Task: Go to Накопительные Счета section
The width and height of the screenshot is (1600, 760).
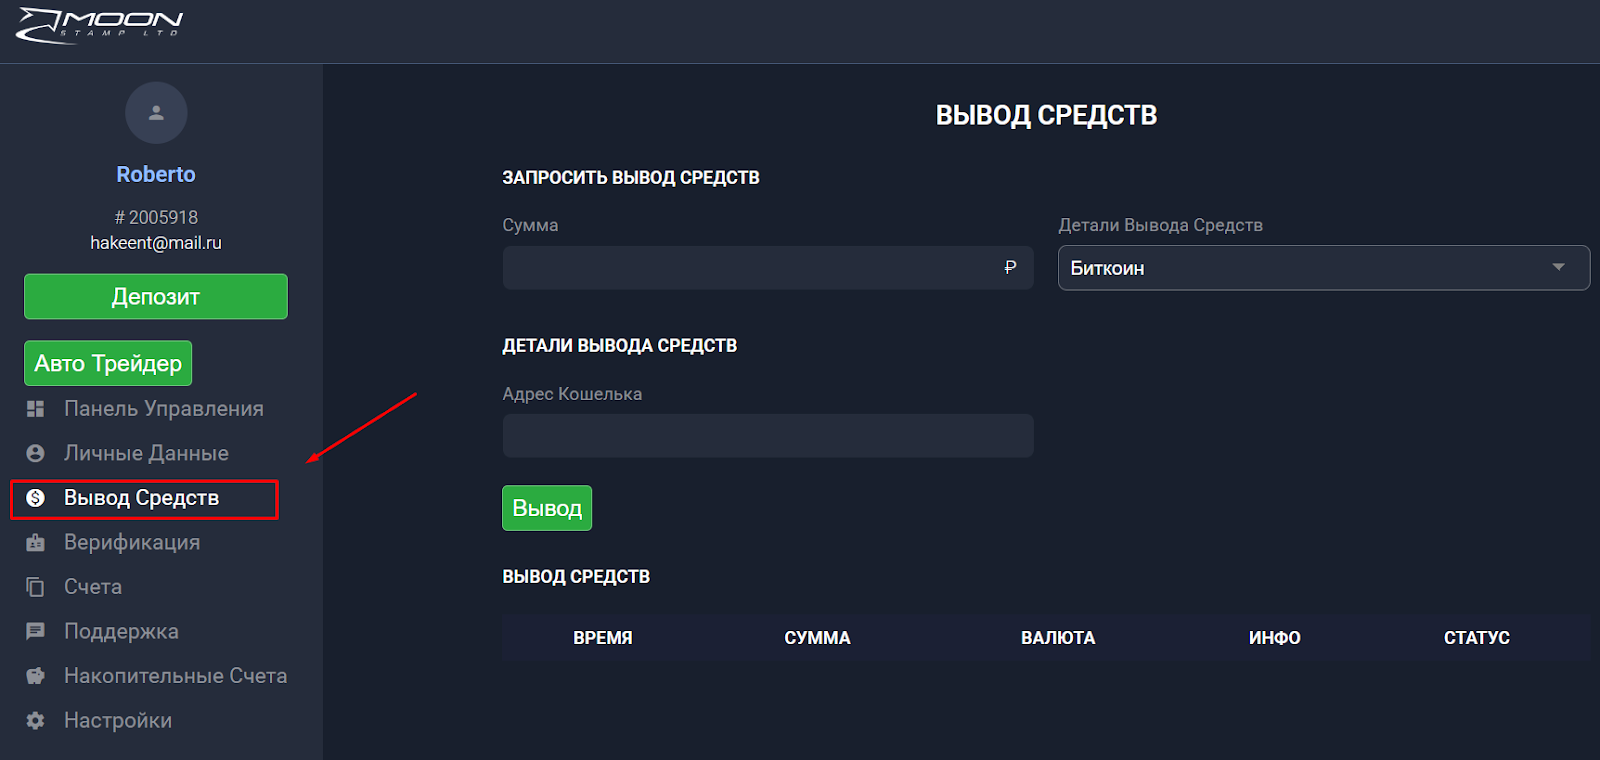Action: [175, 676]
